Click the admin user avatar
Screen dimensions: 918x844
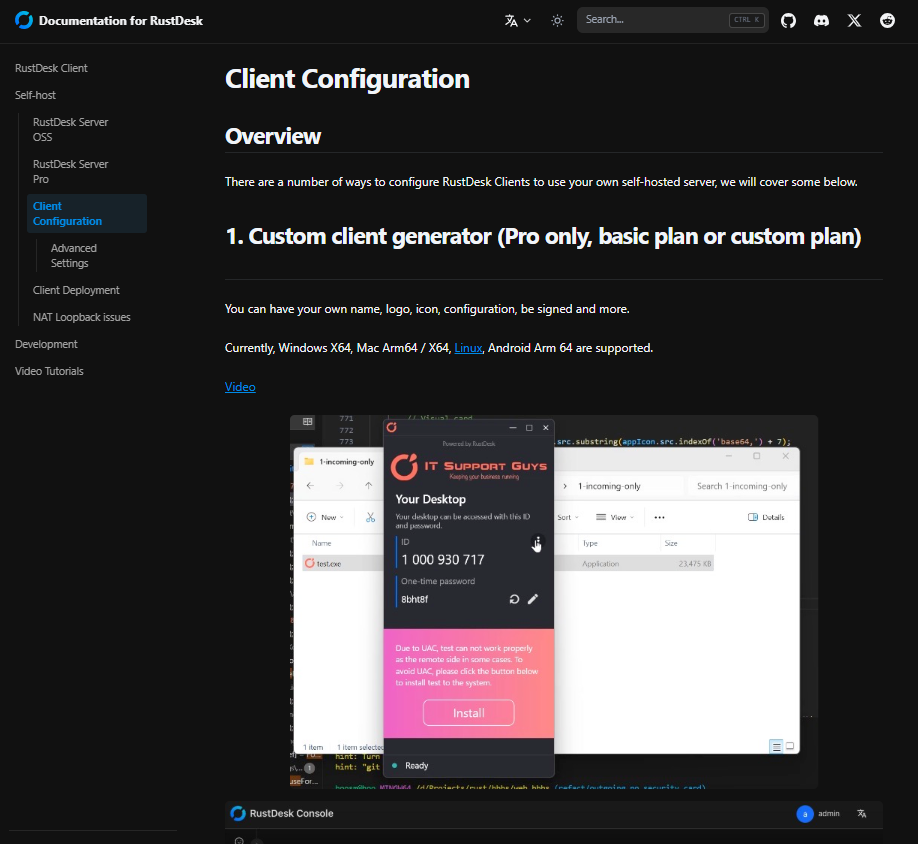tap(805, 814)
